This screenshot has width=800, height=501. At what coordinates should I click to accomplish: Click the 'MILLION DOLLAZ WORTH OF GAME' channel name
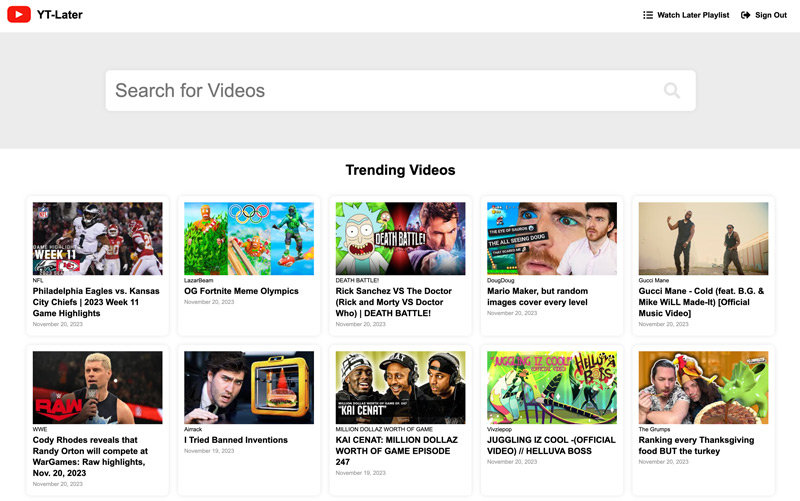pos(384,429)
